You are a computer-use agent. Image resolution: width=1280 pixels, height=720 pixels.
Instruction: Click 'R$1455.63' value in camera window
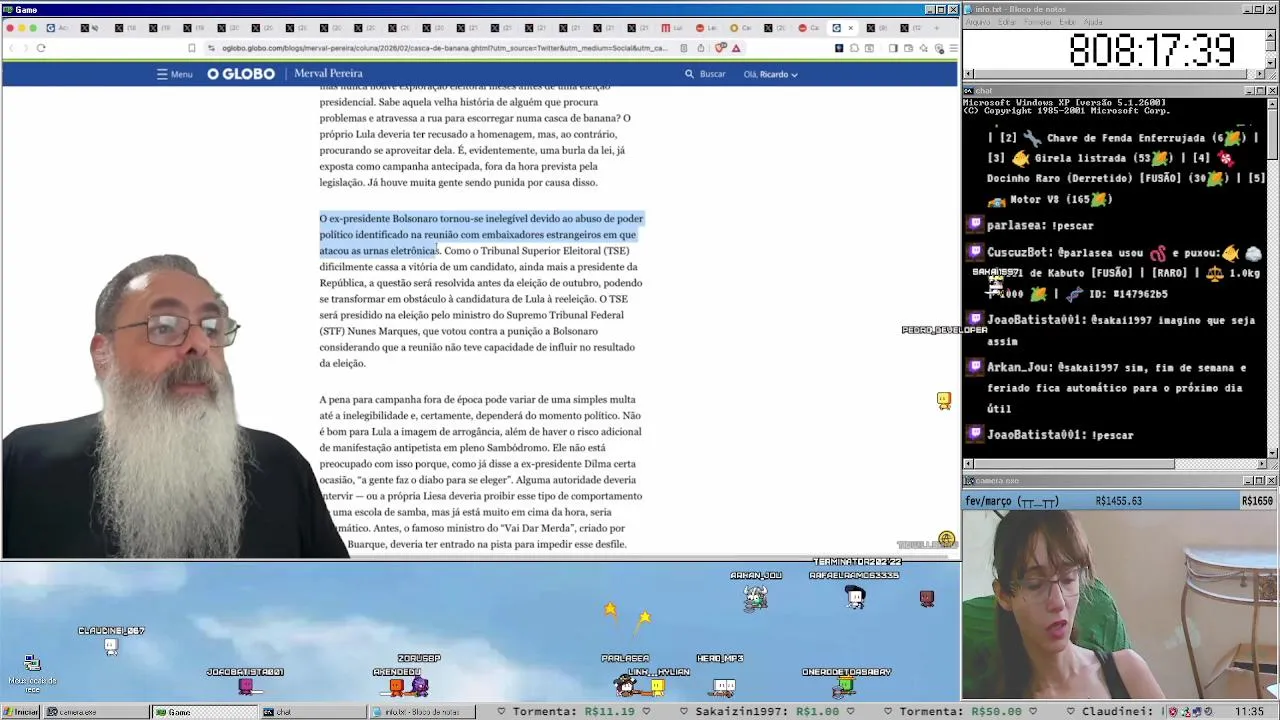[x=1119, y=501]
